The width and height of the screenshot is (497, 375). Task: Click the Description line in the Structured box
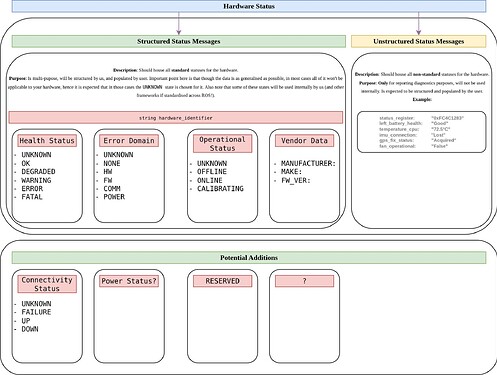[176, 70]
